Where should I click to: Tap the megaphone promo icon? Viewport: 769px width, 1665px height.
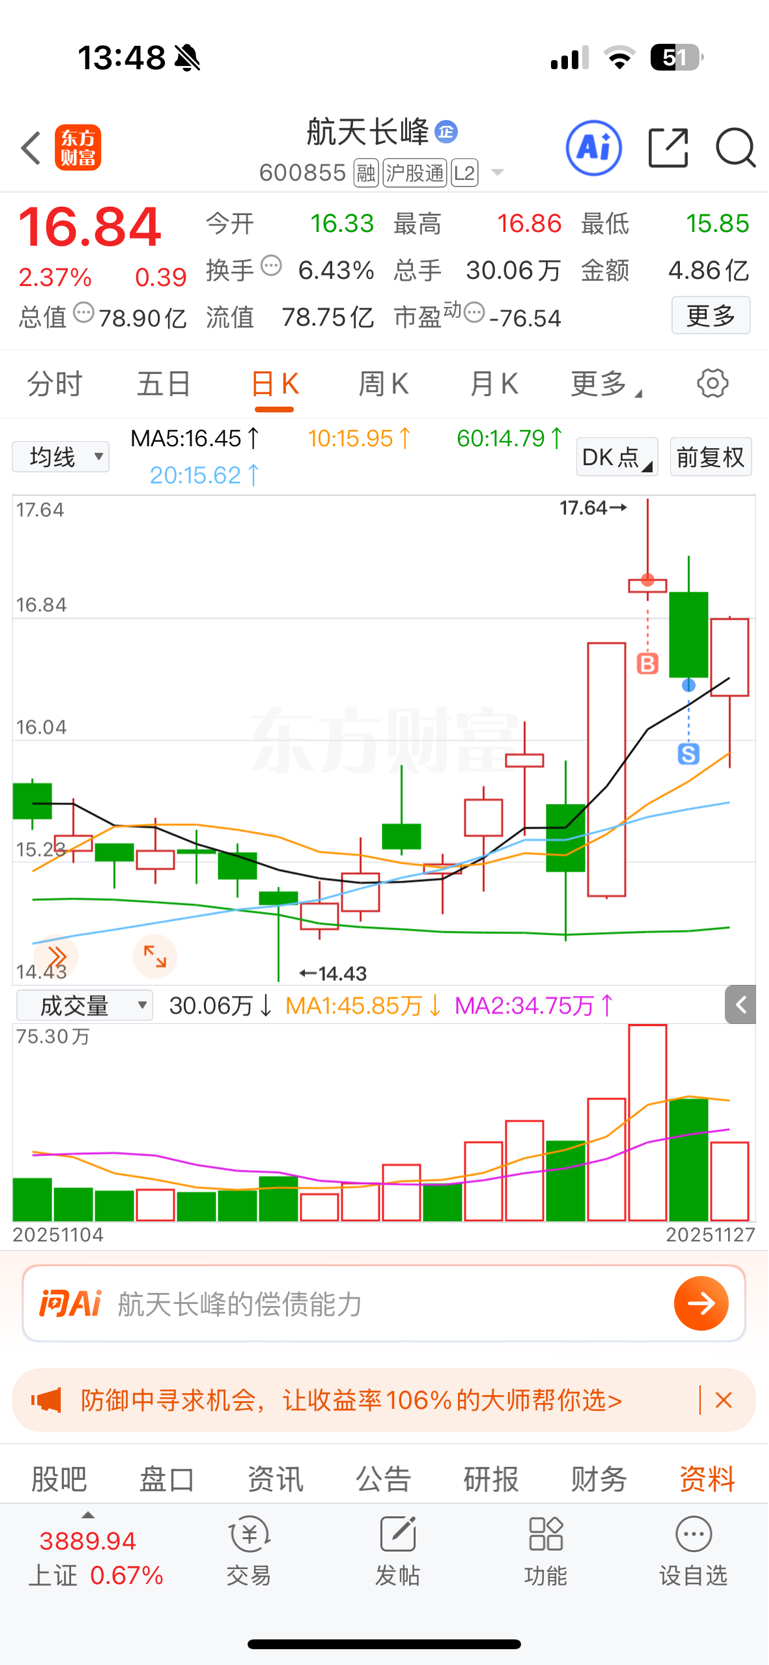pos(46,1400)
